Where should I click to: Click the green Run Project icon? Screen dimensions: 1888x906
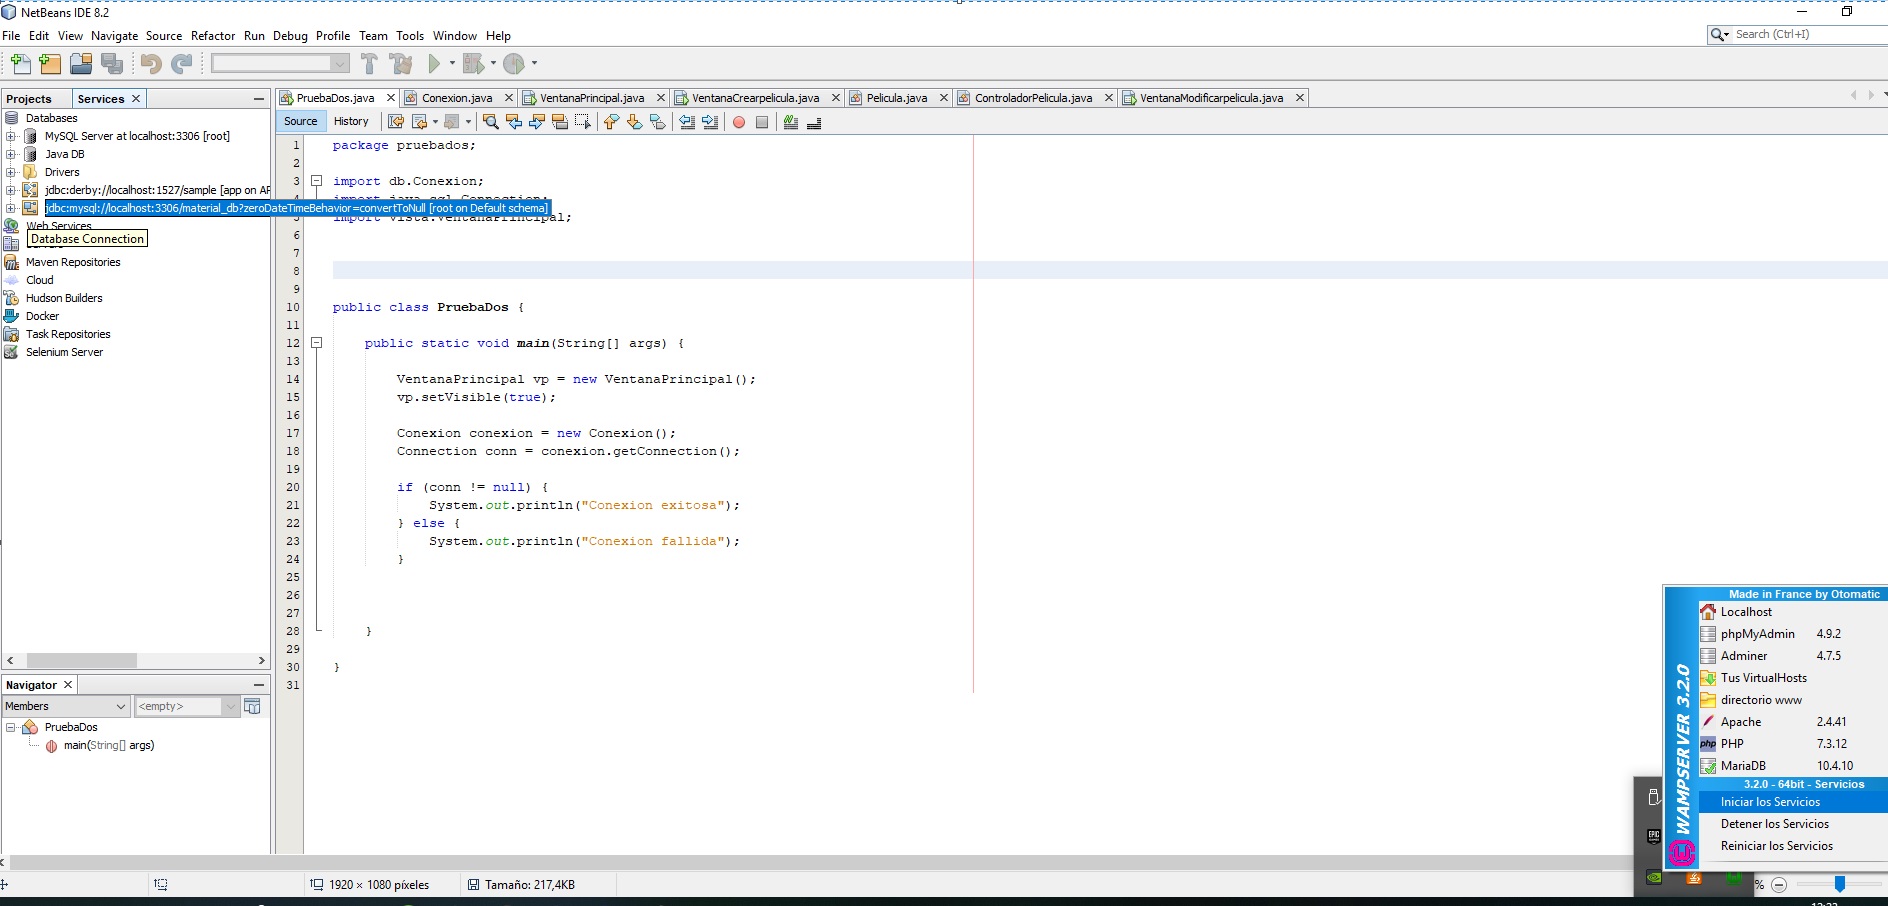point(434,64)
